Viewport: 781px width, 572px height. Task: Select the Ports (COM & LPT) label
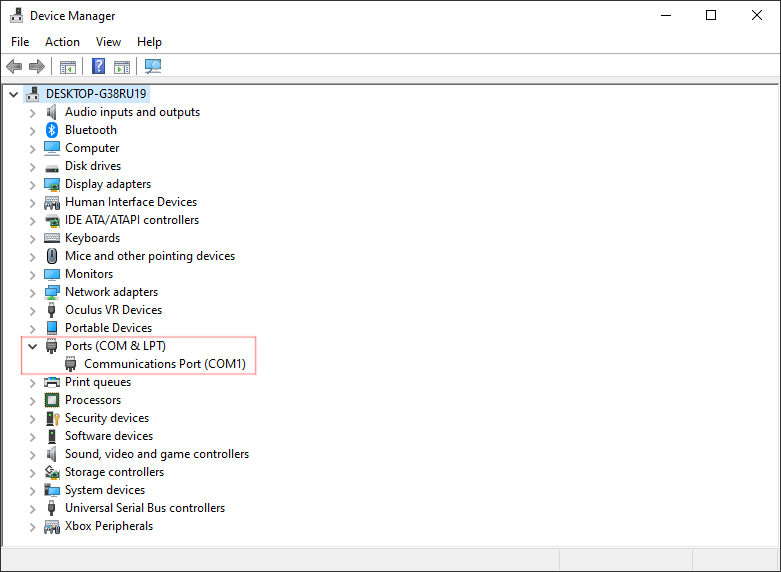coord(115,346)
